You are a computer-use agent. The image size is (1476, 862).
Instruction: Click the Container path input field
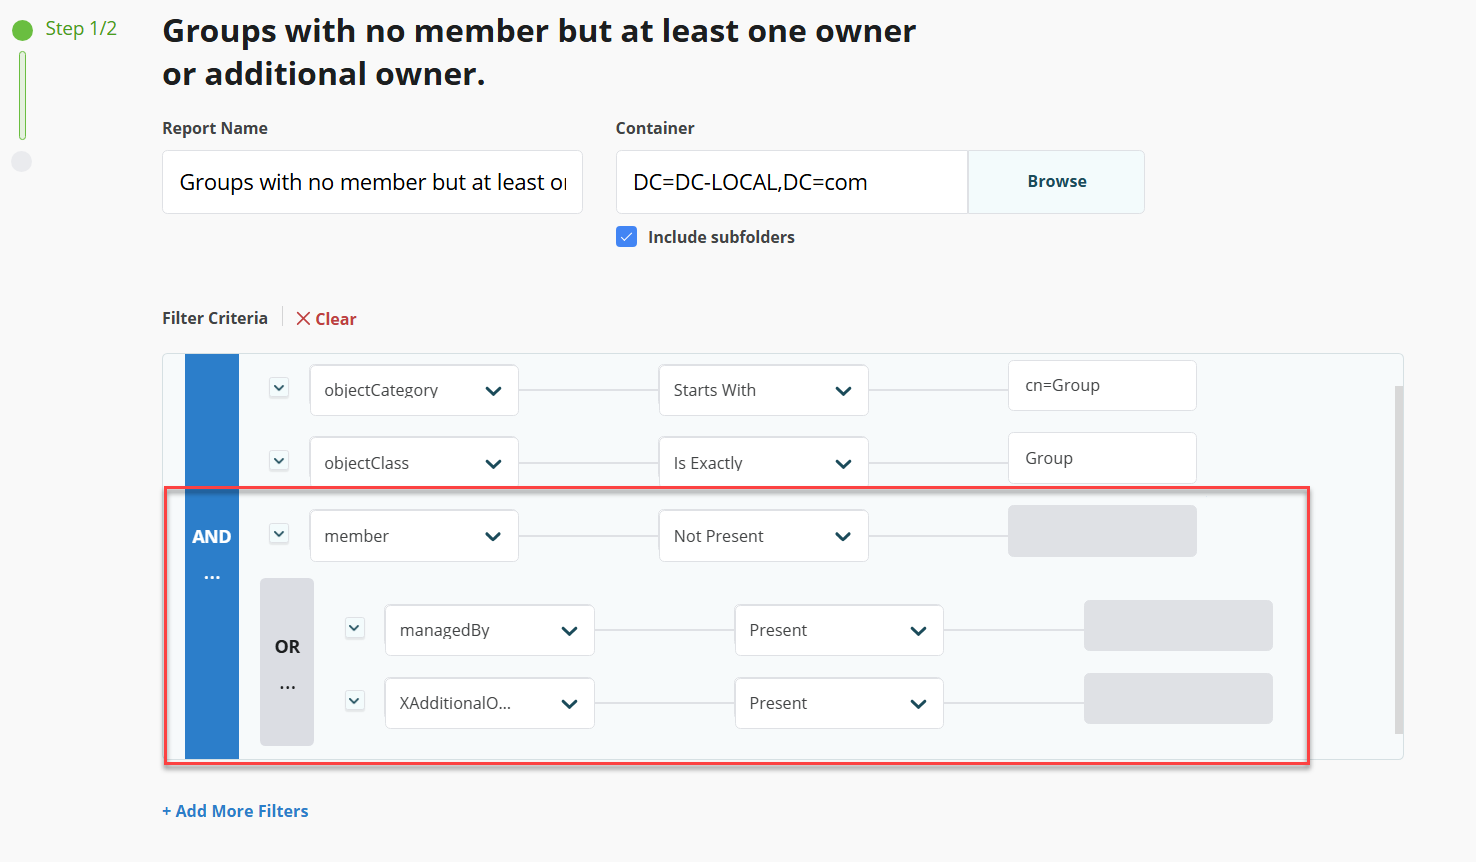(792, 182)
